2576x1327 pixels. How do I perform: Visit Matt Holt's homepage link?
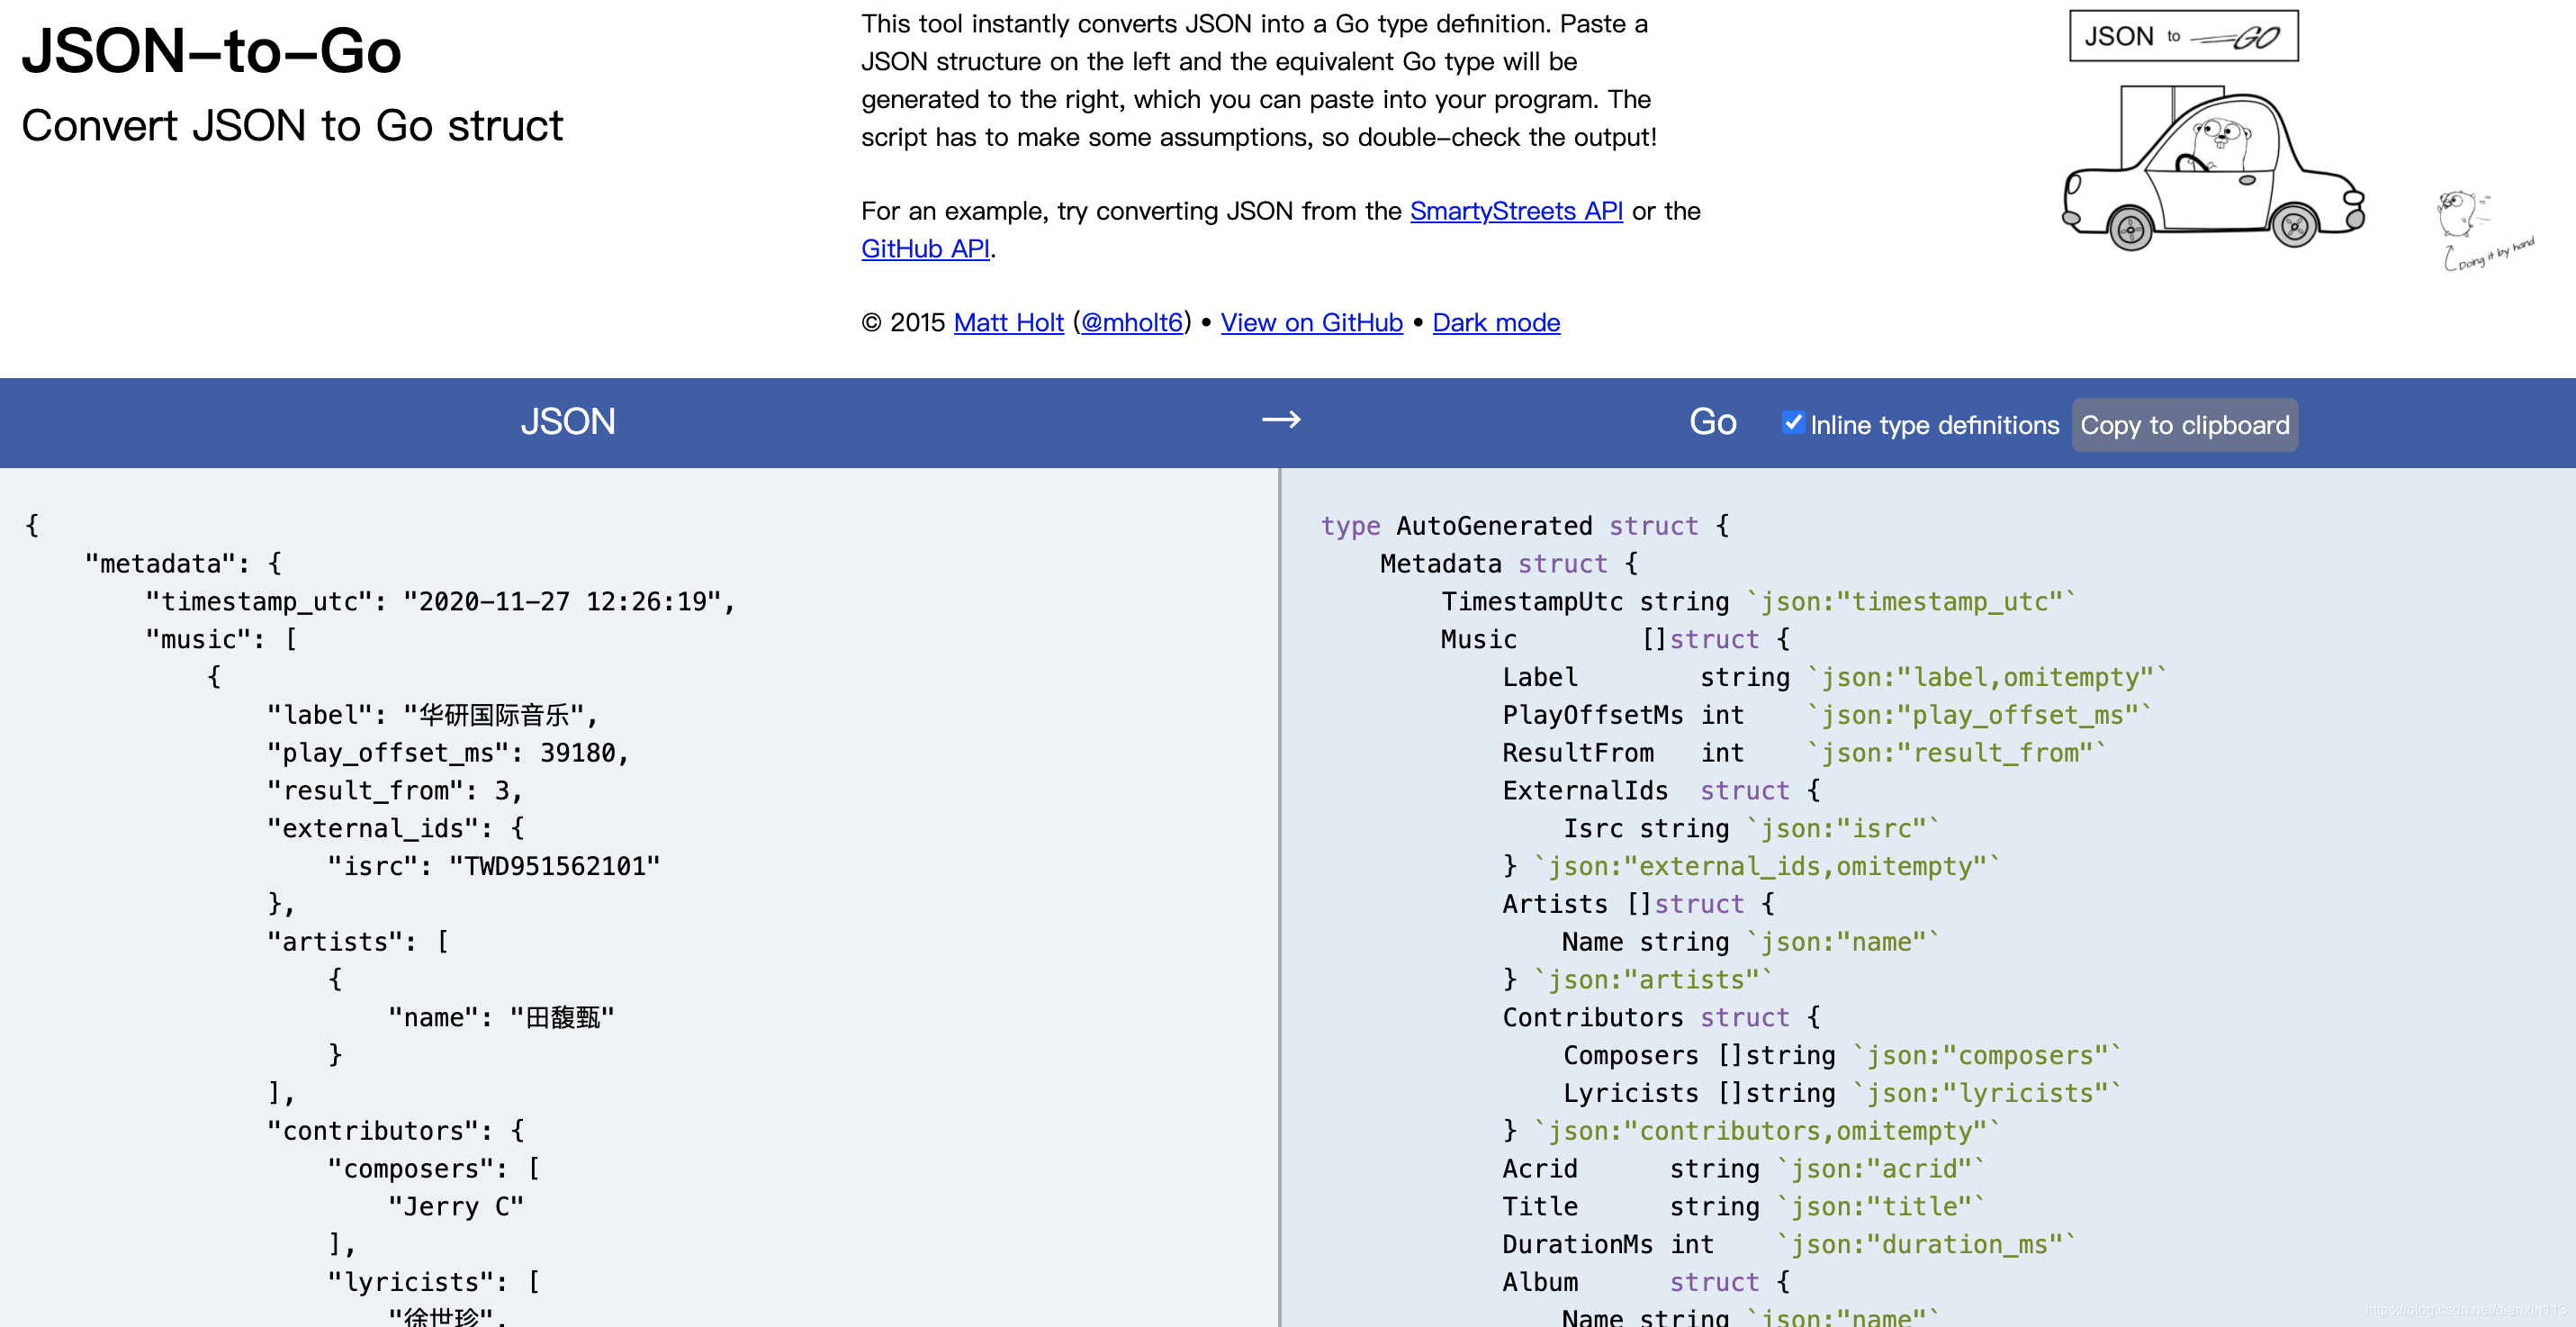coord(1008,322)
